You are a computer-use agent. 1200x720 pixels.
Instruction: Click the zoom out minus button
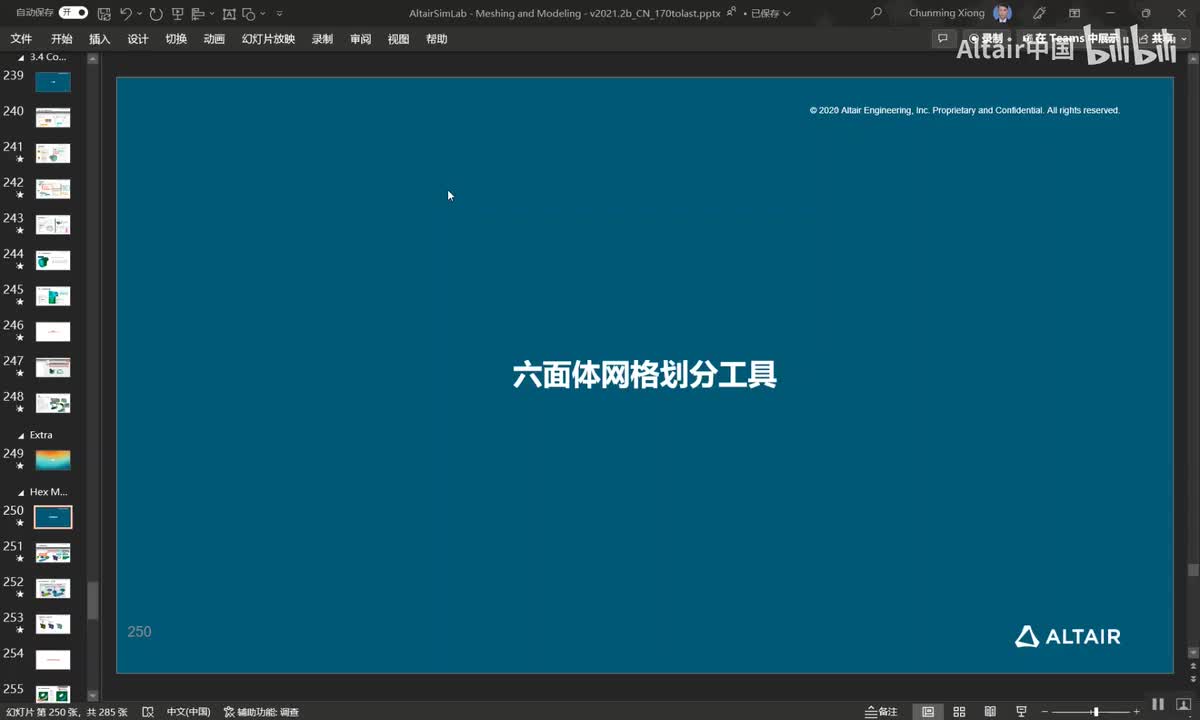tap(1047, 712)
